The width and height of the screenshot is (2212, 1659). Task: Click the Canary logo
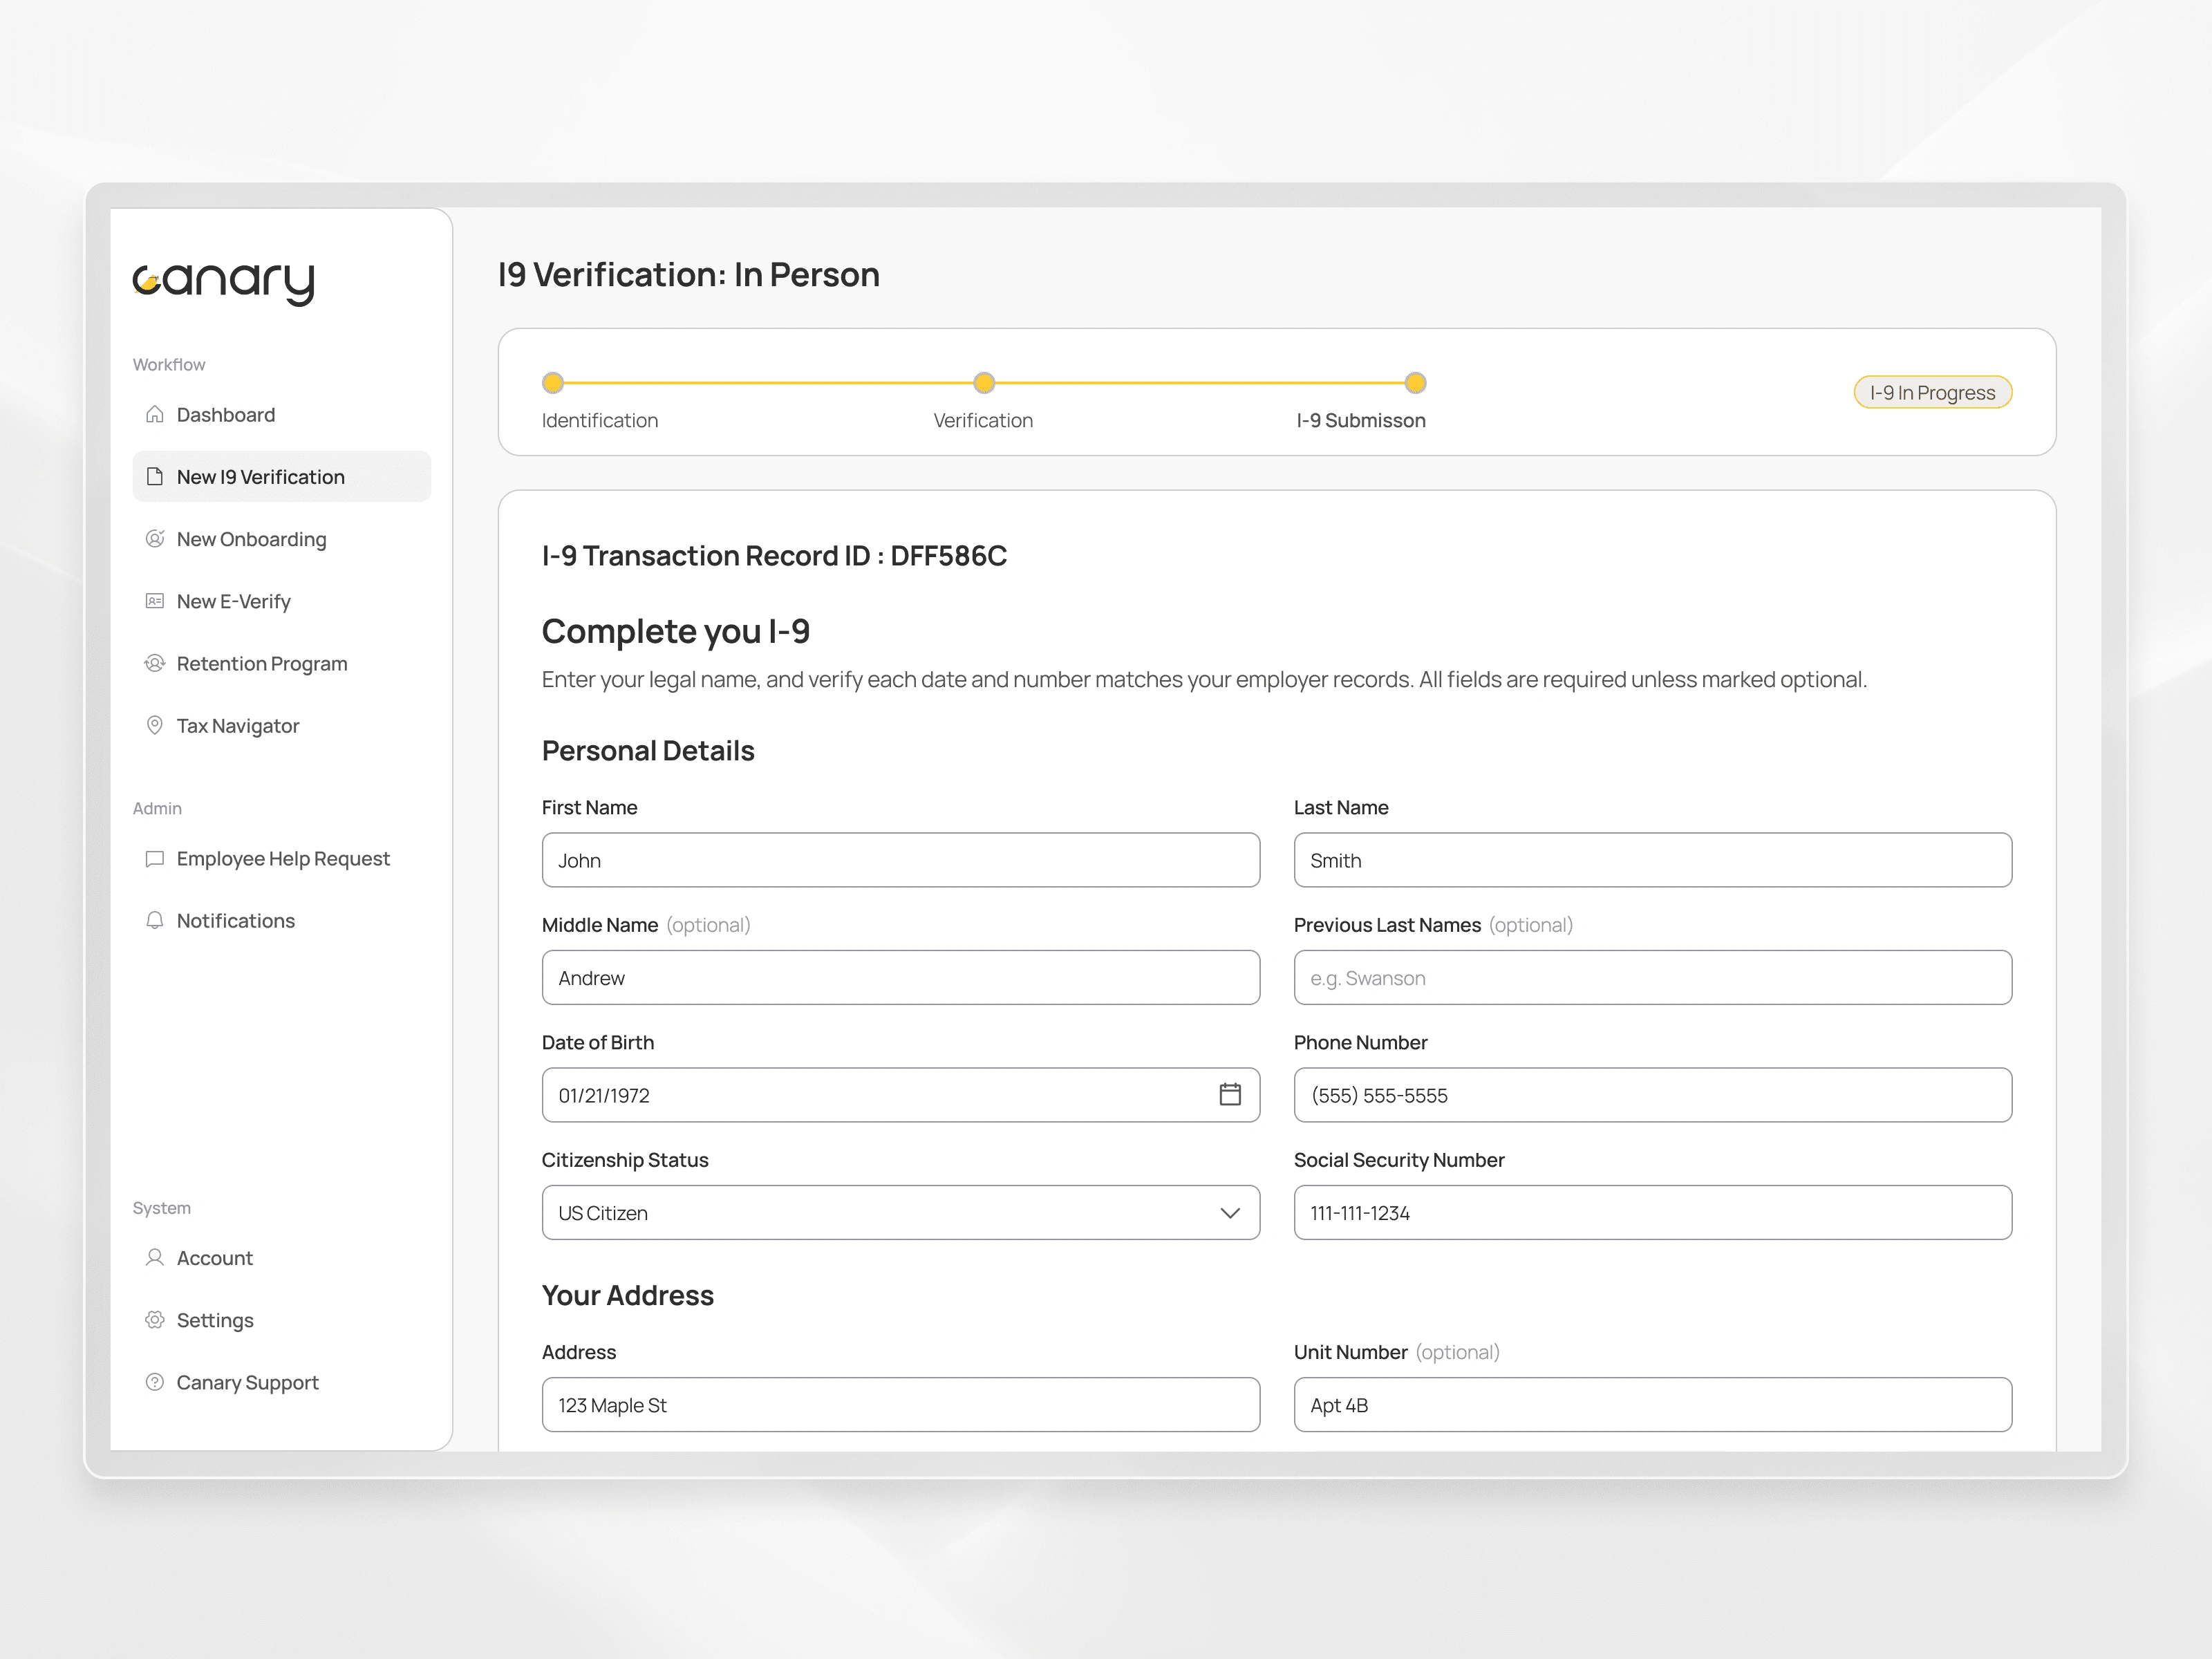(224, 283)
